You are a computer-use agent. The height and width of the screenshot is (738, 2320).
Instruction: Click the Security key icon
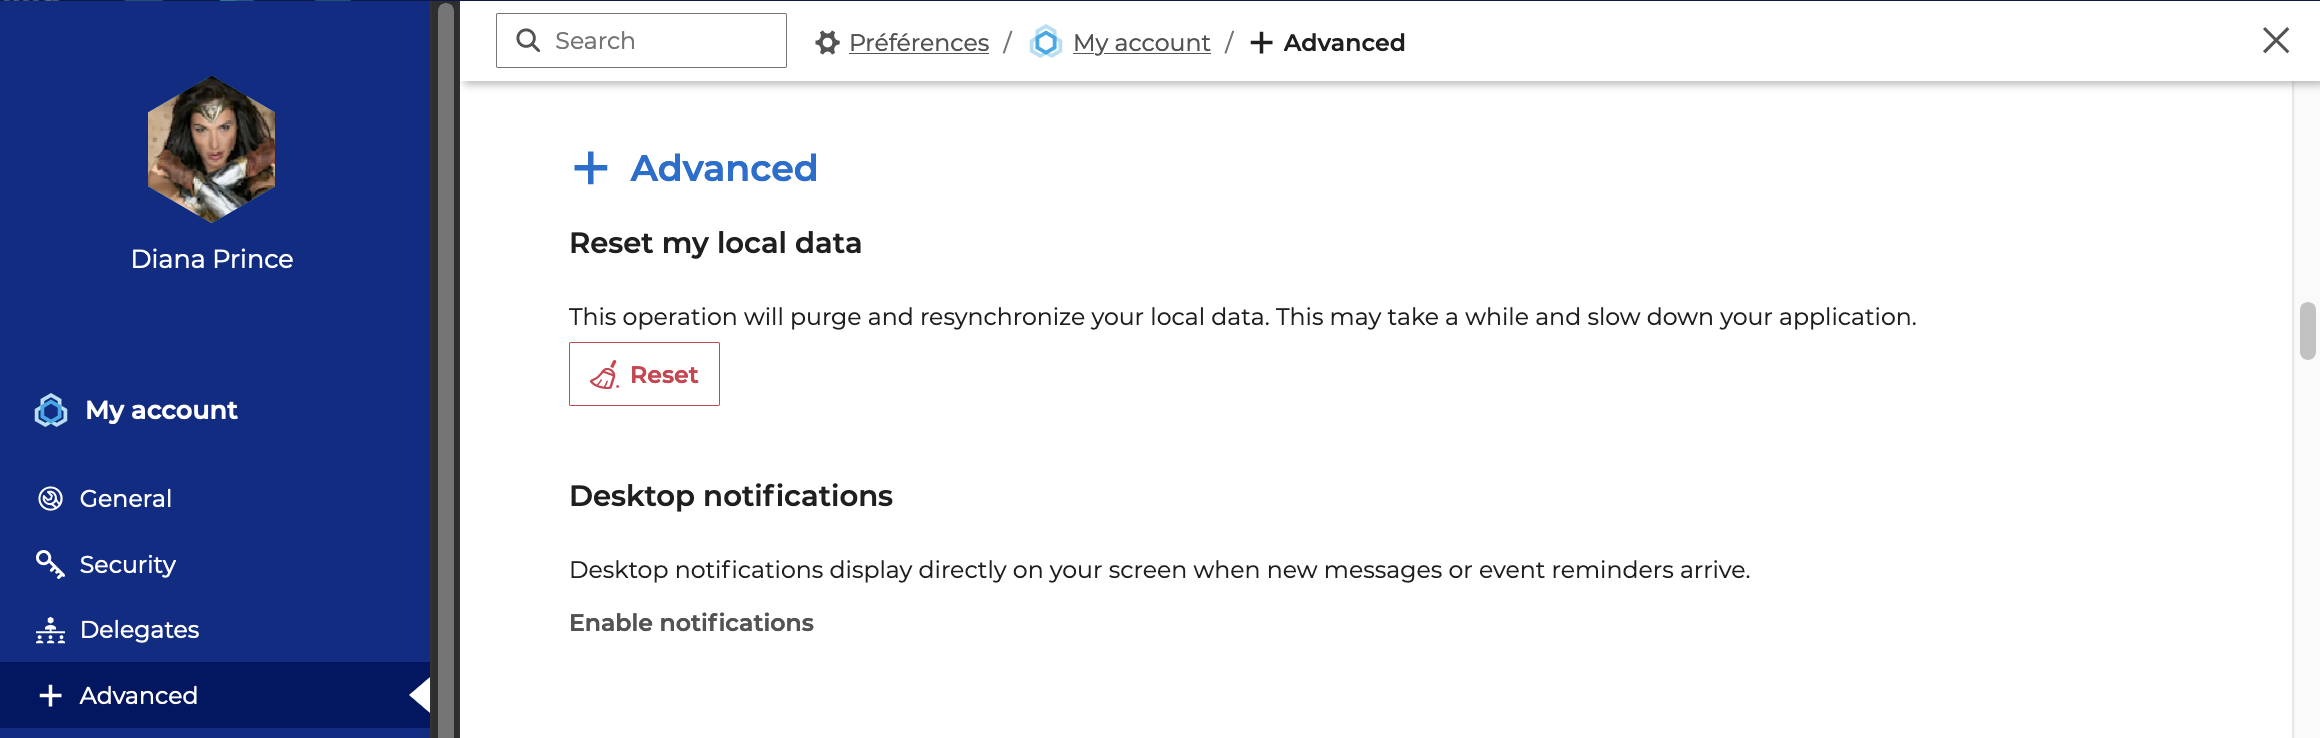point(50,564)
